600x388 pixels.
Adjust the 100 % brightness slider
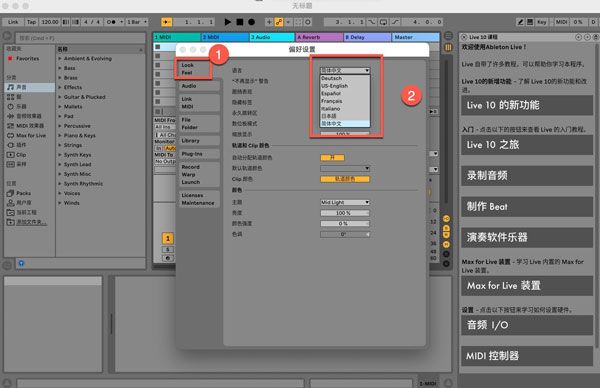[345, 213]
